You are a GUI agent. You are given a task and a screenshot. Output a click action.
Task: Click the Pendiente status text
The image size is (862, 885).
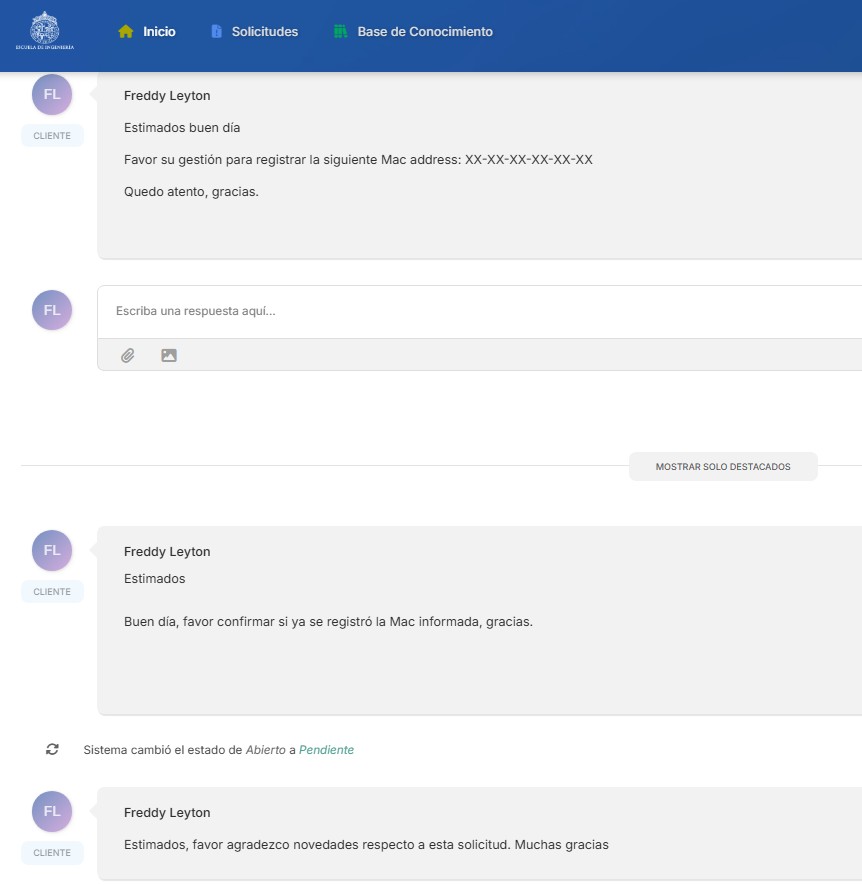pos(326,750)
